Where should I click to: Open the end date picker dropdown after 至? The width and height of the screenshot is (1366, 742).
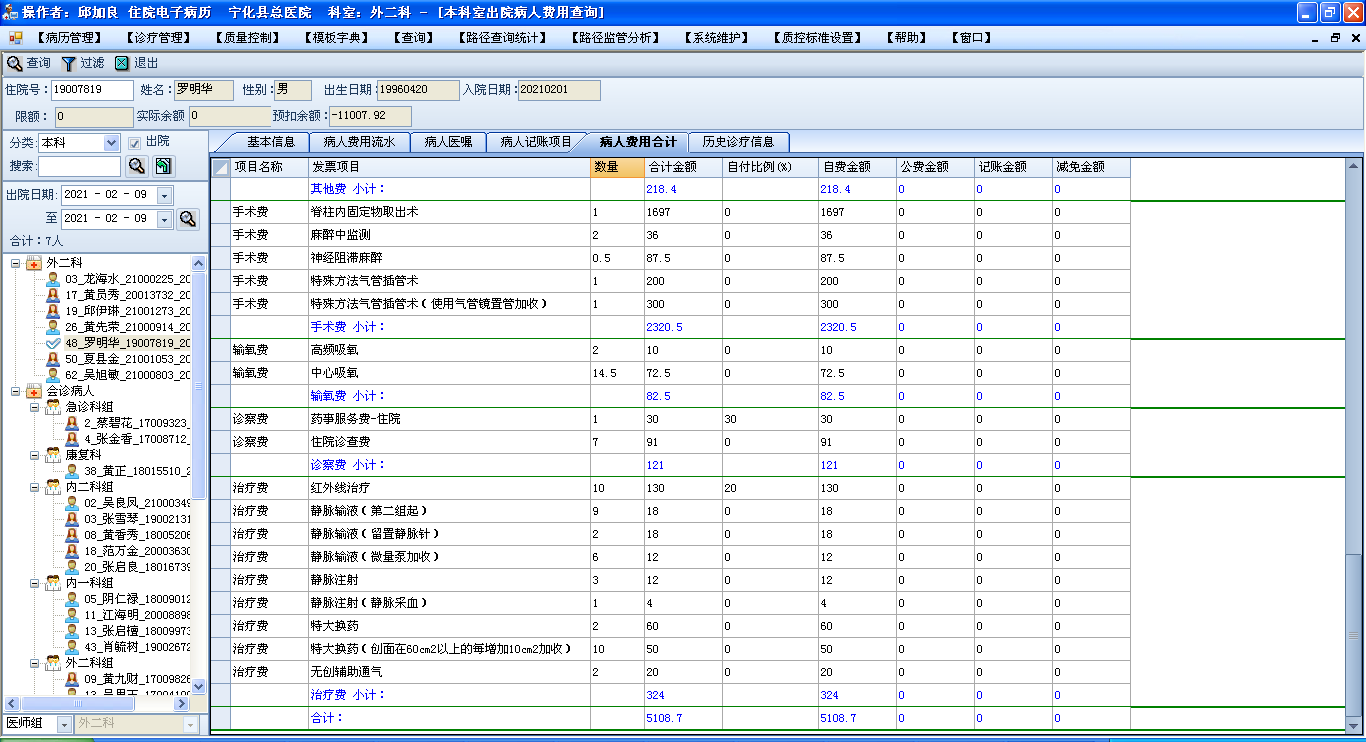pyautogui.click(x=164, y=219)
